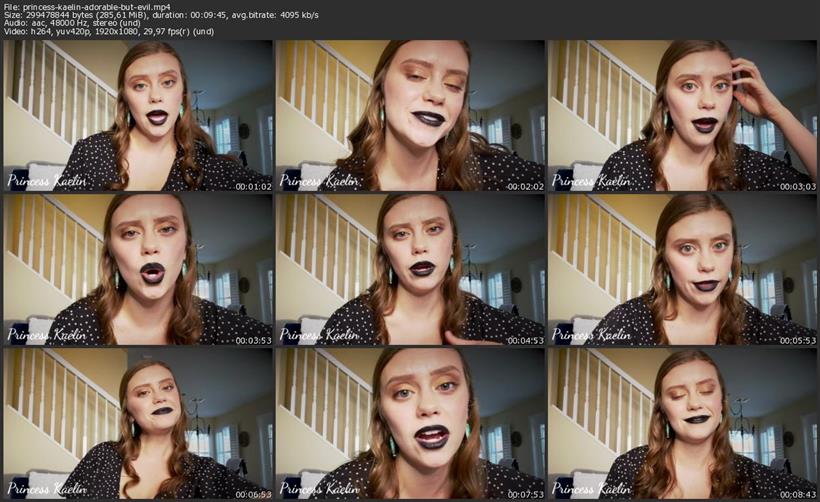Click the 00:01:02 timestamp label
This screenshot has width=820, height=502.
pos(253,186)
